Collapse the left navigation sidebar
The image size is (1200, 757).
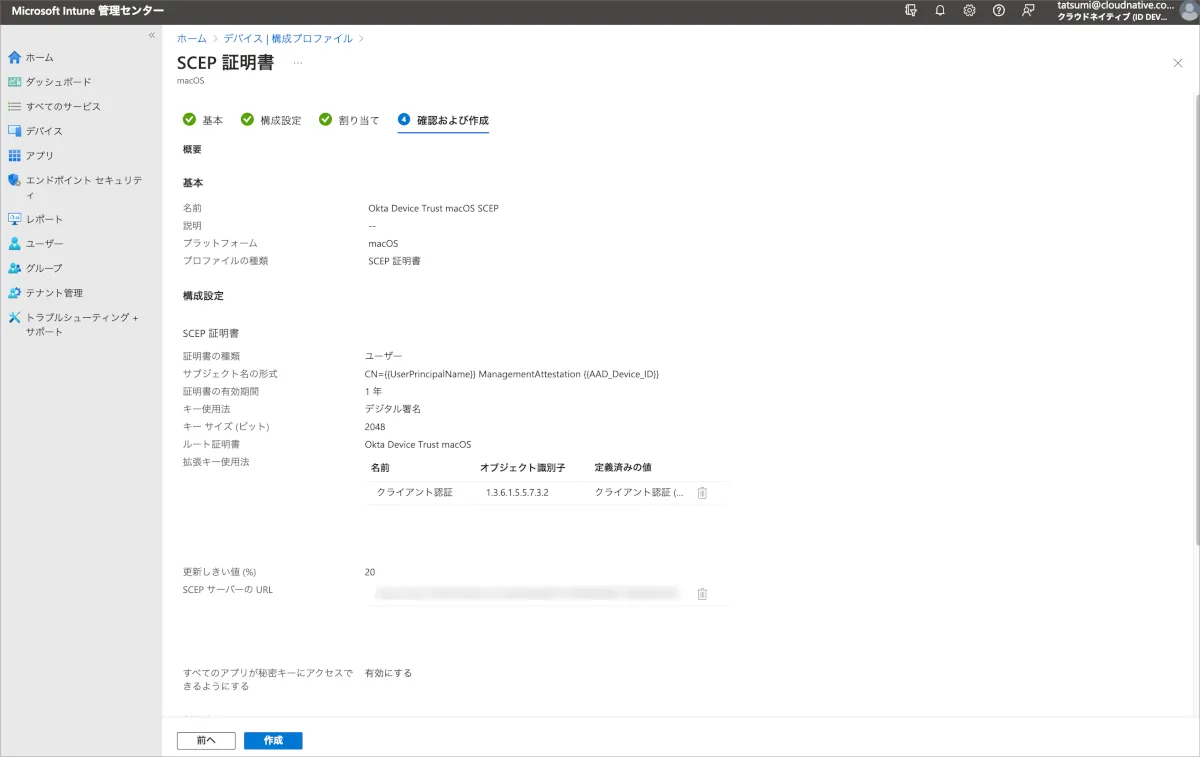click(x=152, y=35)
